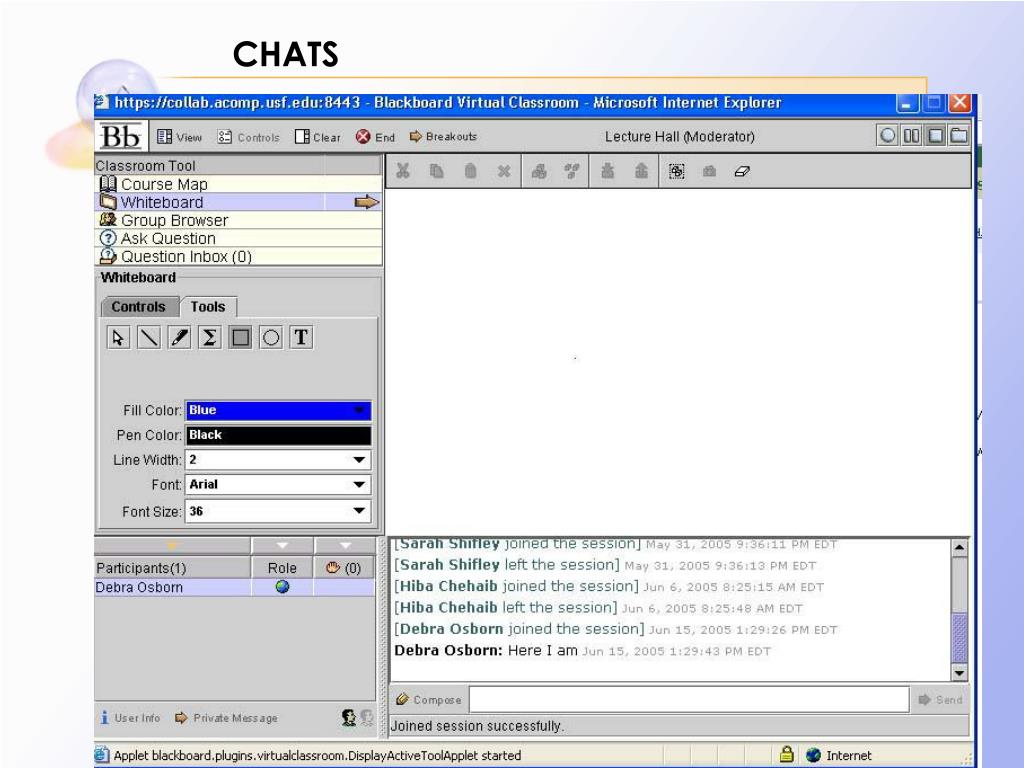Select the arrow pointer tool

coord(118,338)
